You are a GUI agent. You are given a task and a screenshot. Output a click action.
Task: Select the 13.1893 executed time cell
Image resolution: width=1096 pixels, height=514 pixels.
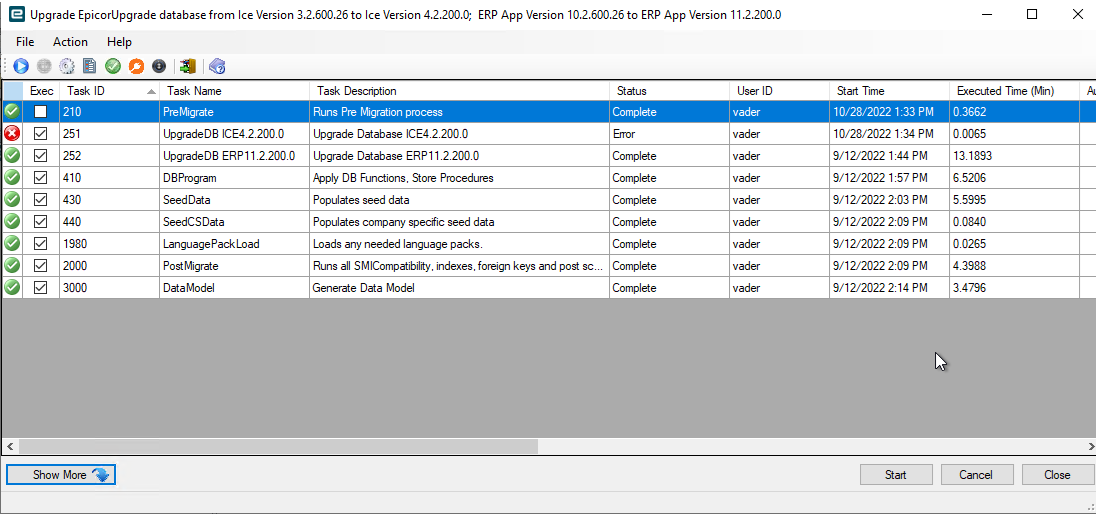click(1015, 155)
